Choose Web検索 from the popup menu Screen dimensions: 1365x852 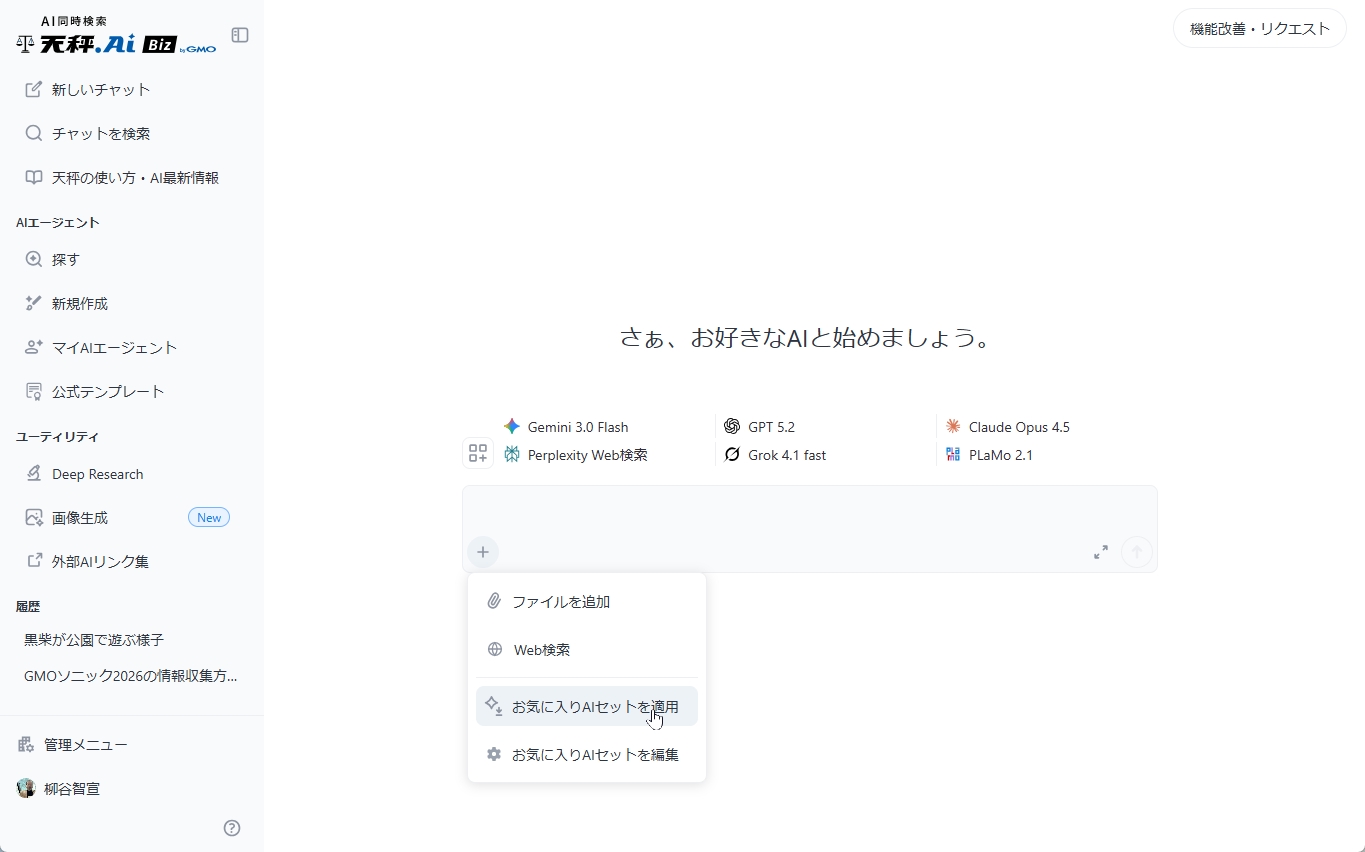tap(587, 650)
